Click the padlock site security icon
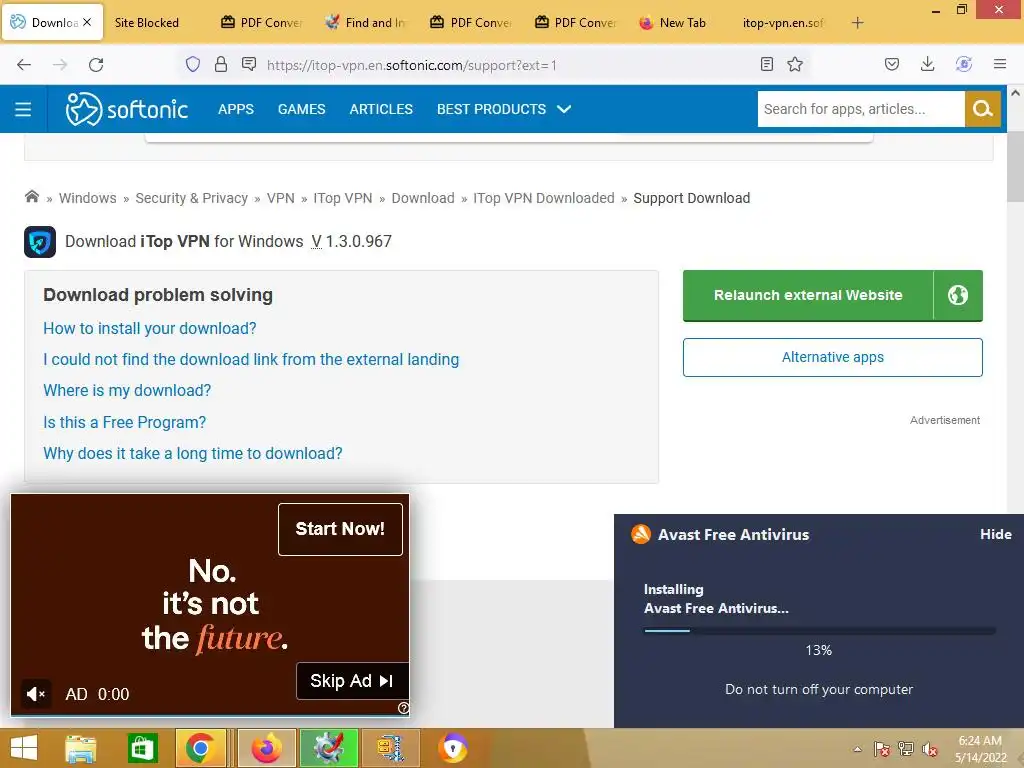Image resolution: width=1024 pixels, height=768 pixels. (221, 64)
